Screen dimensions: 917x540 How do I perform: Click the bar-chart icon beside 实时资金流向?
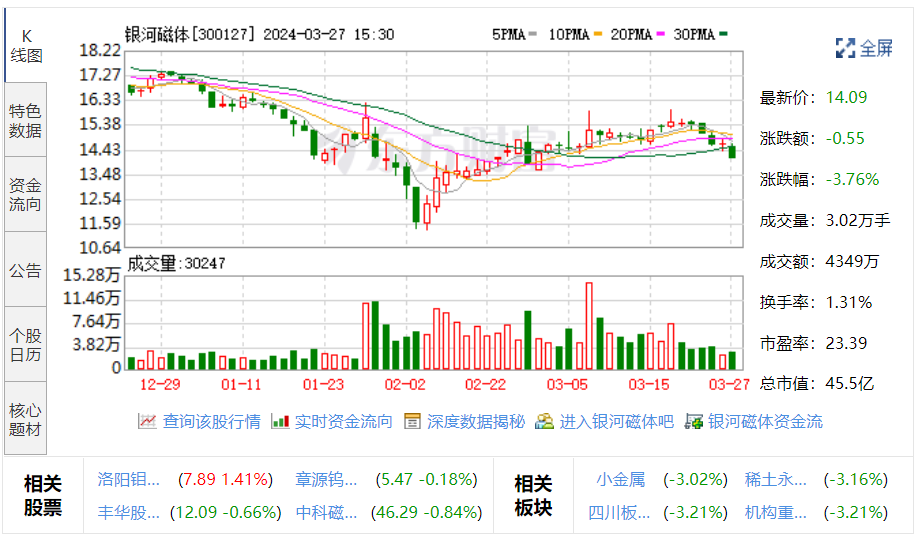280,421
